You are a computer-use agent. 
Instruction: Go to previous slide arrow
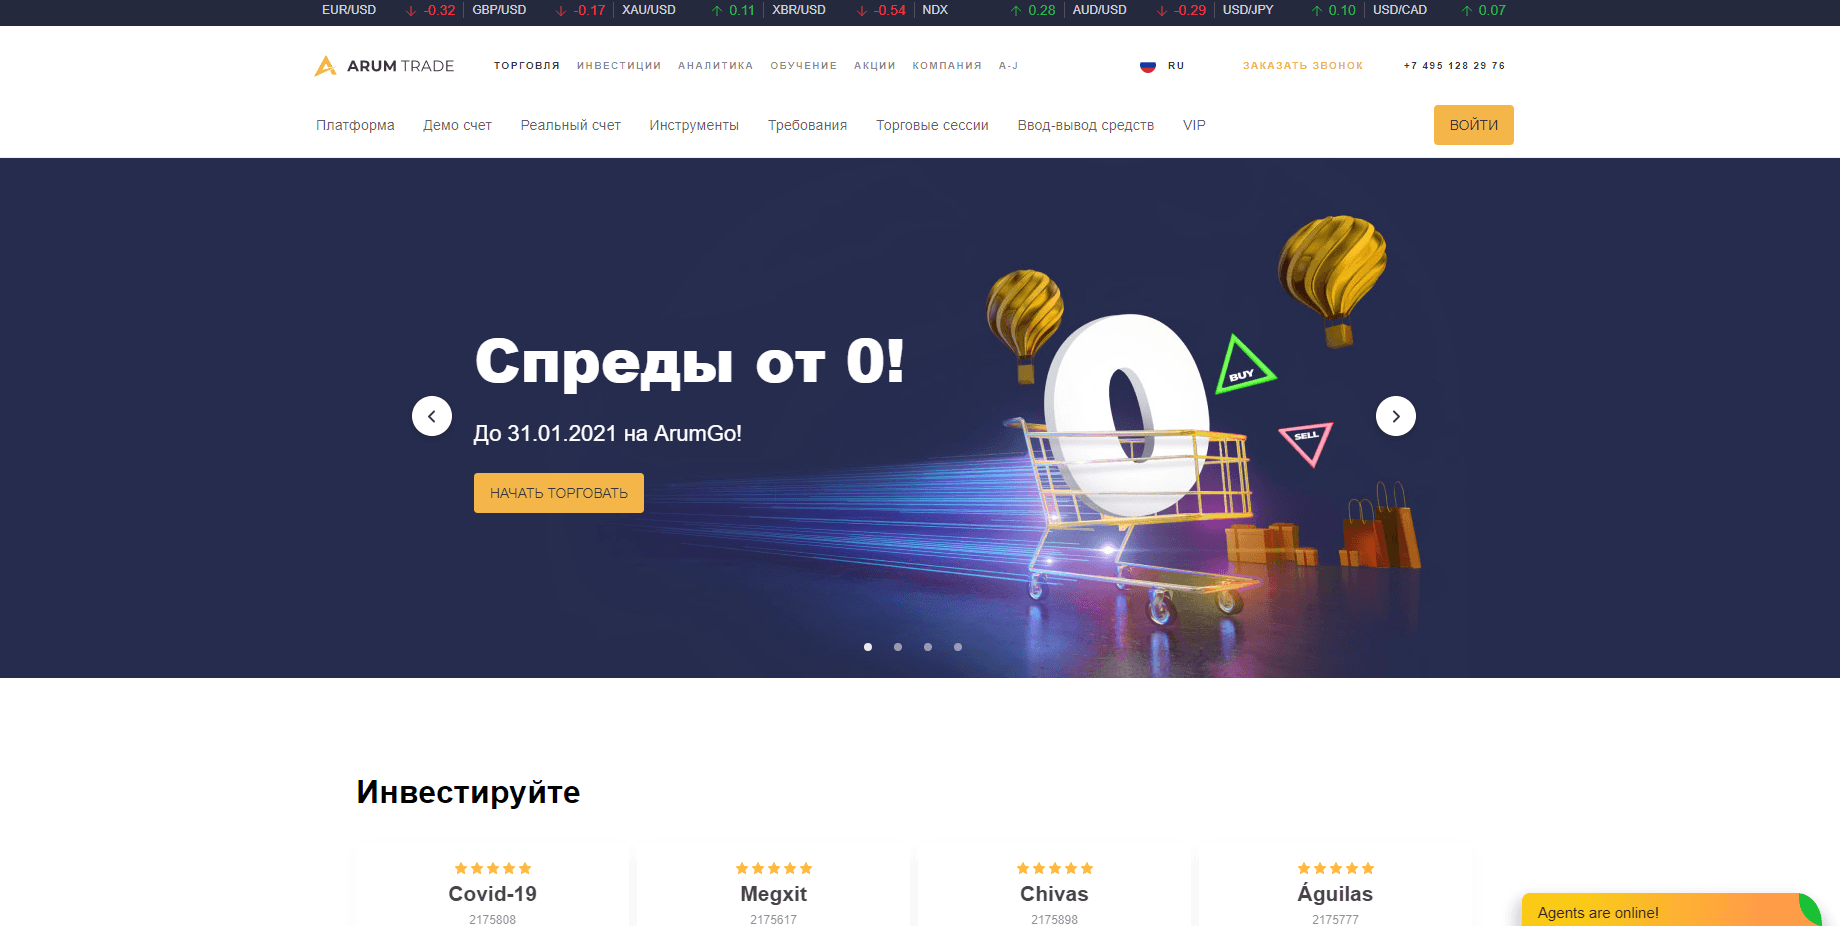[x=432, y=416]
